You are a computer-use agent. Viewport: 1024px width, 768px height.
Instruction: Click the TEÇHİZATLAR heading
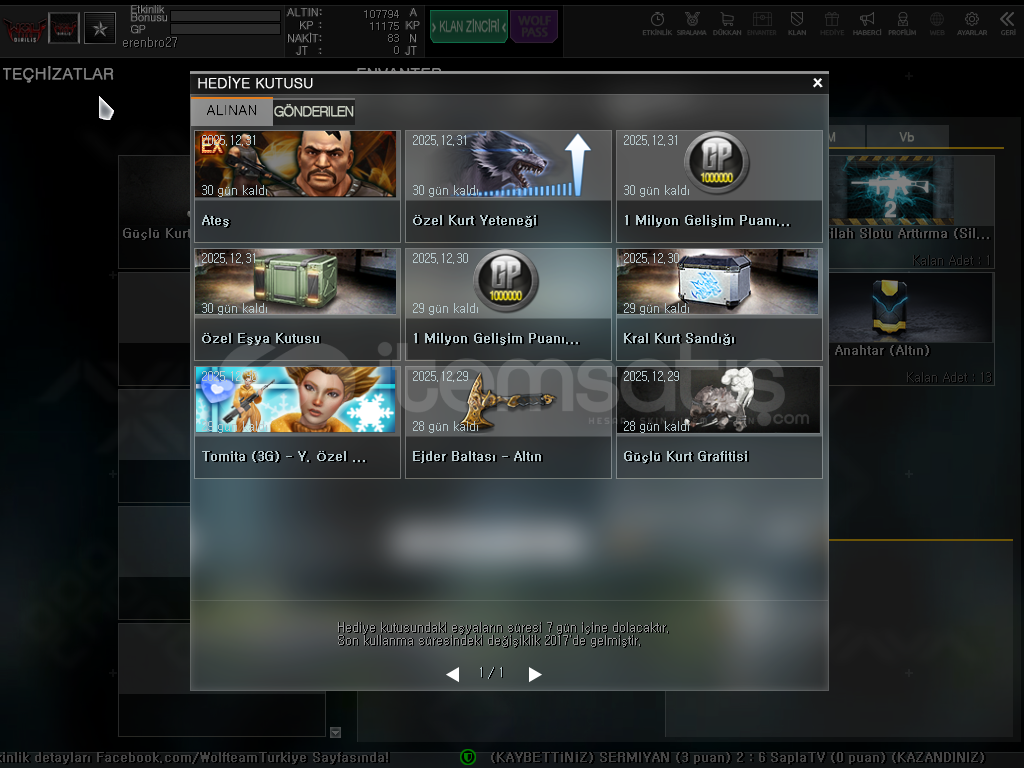[x=58, y=74]
